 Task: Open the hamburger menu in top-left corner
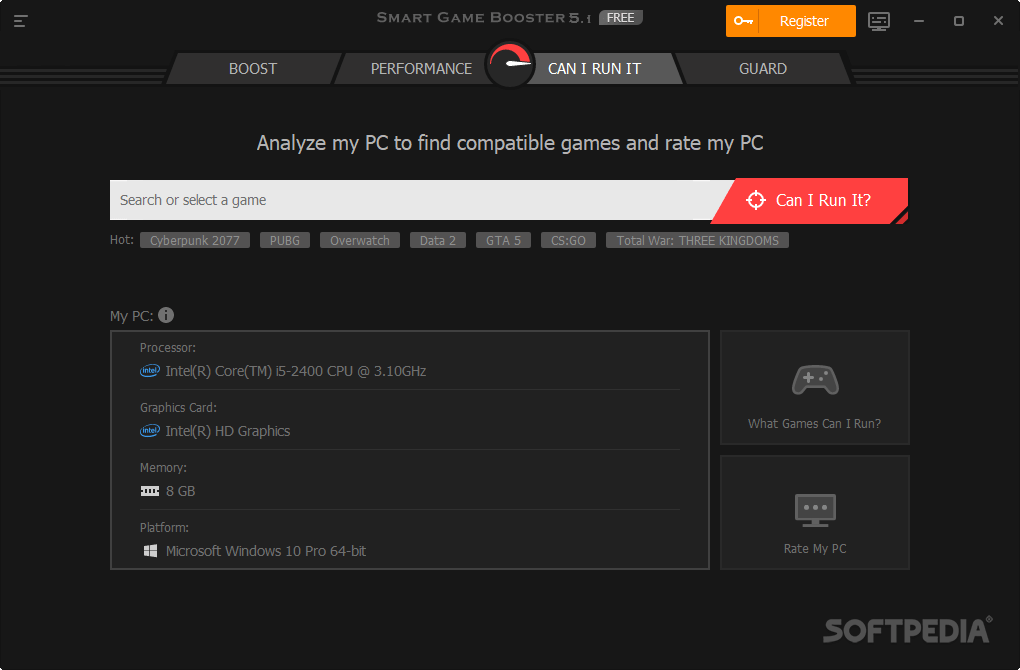tap(20, 20)
